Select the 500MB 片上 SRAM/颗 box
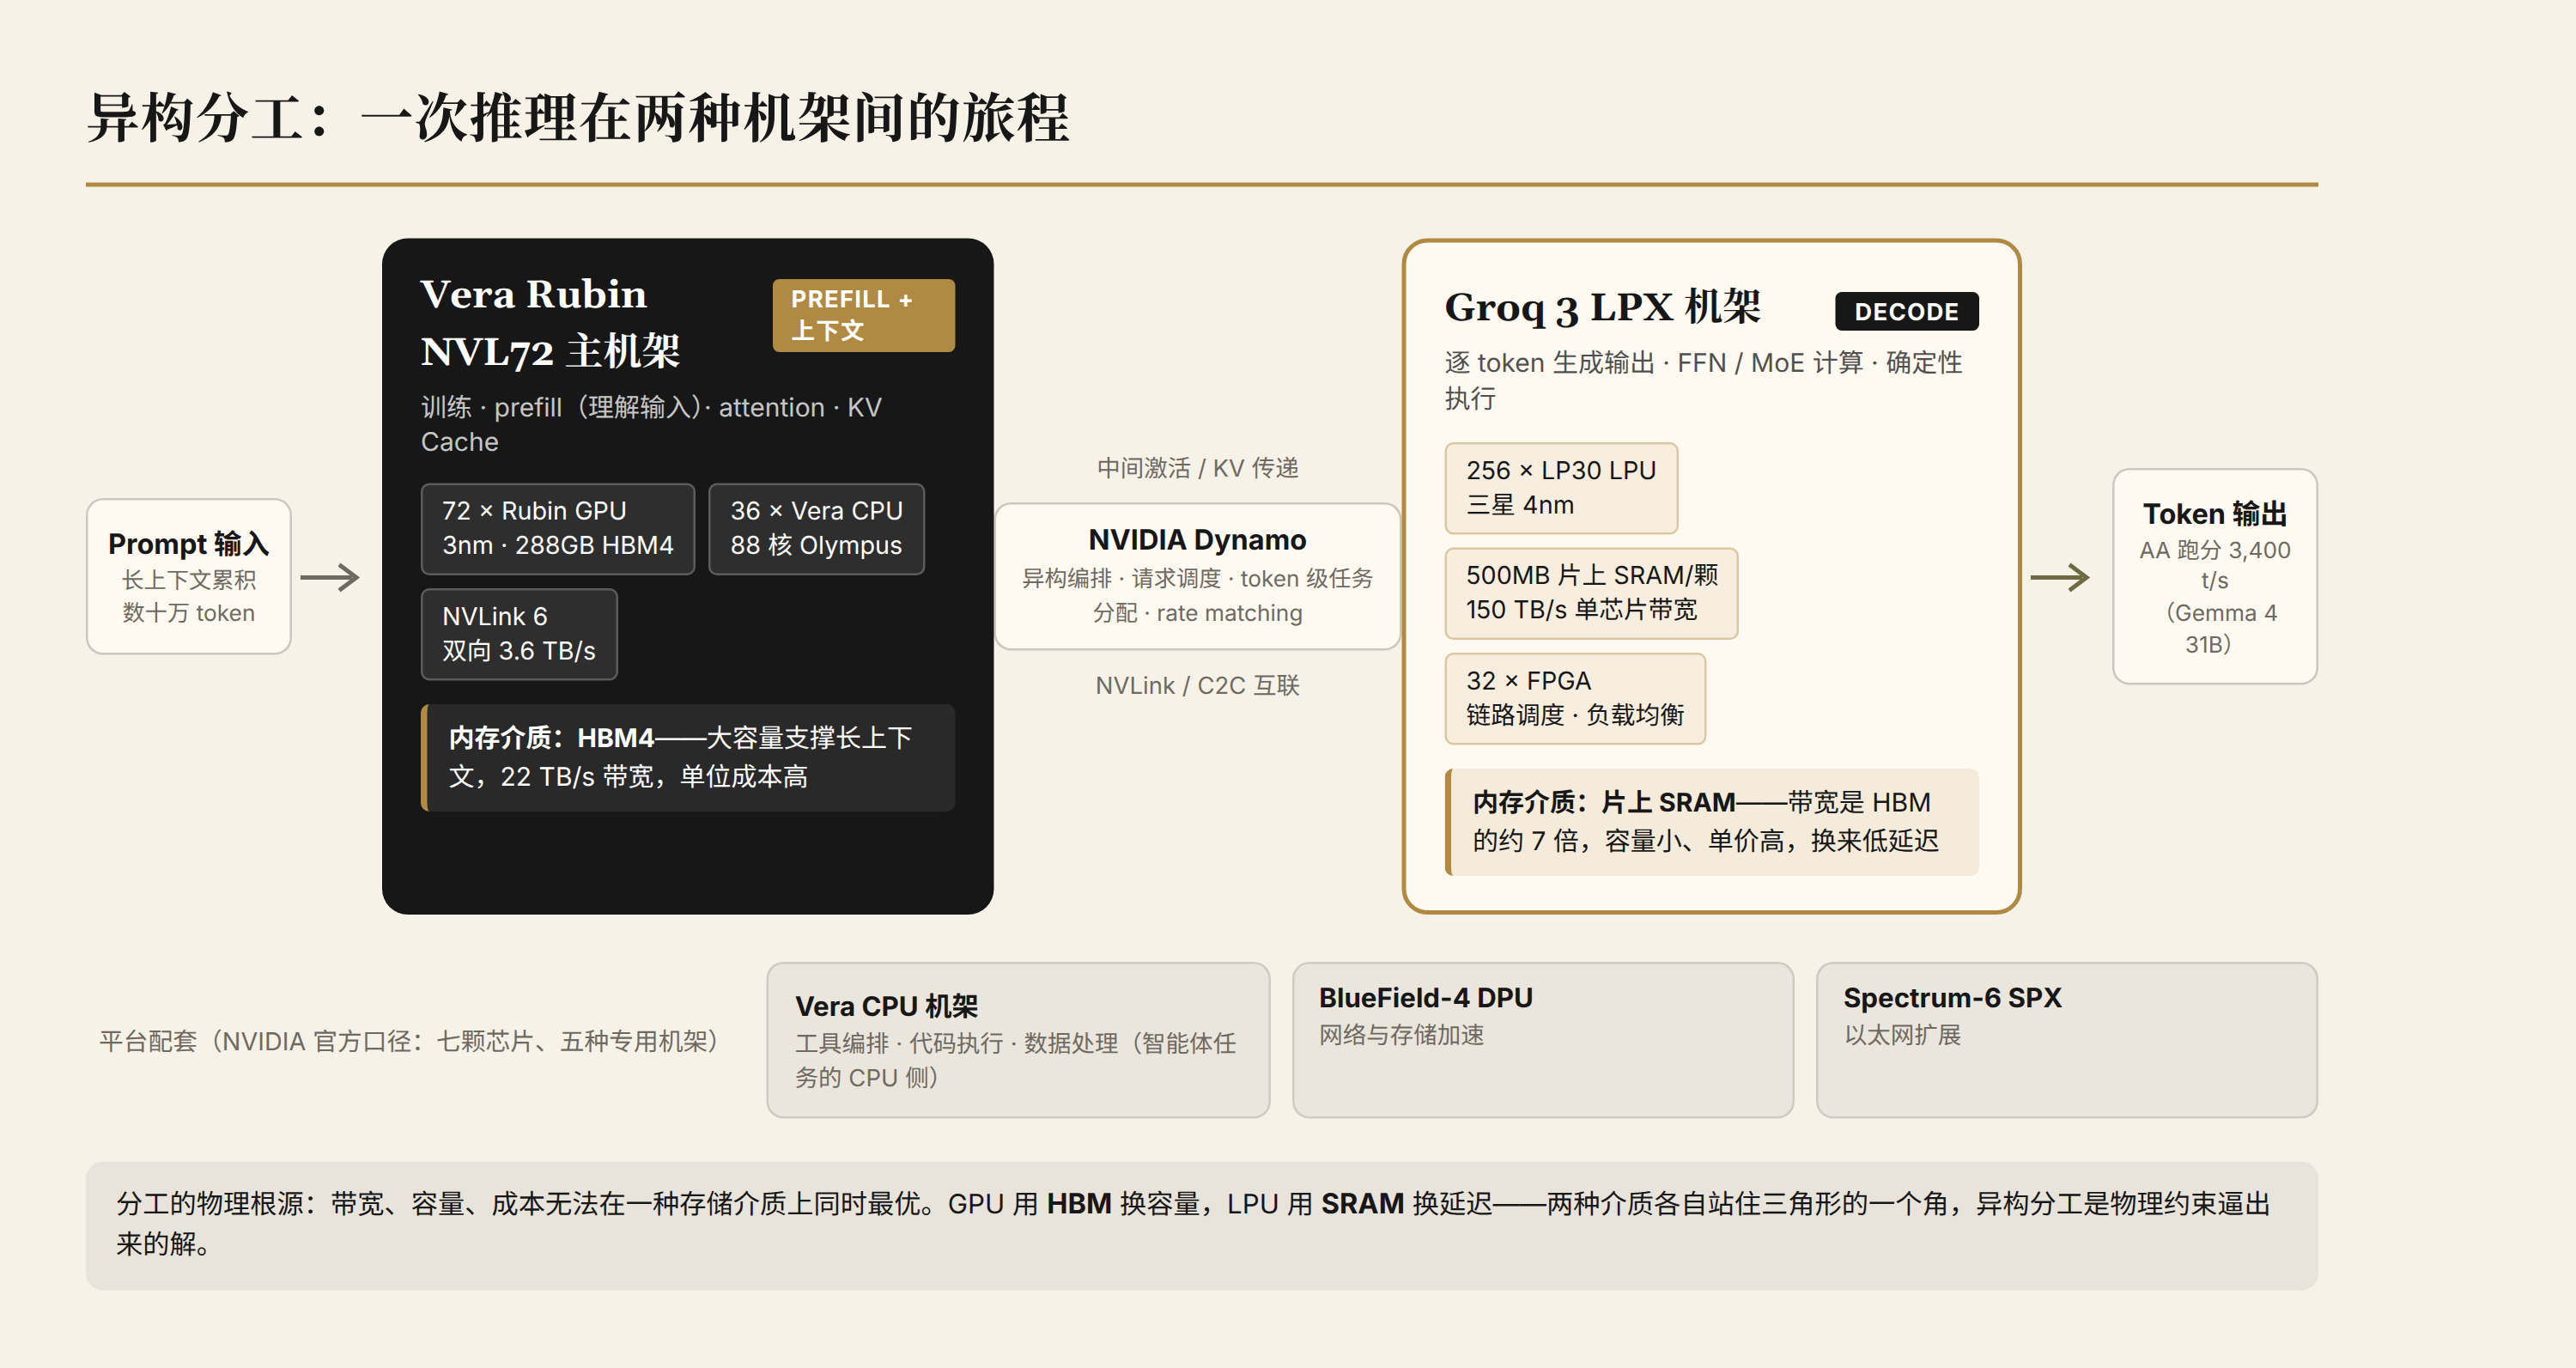This screenshot has height=1368, width=2576. coord(1591,593)
